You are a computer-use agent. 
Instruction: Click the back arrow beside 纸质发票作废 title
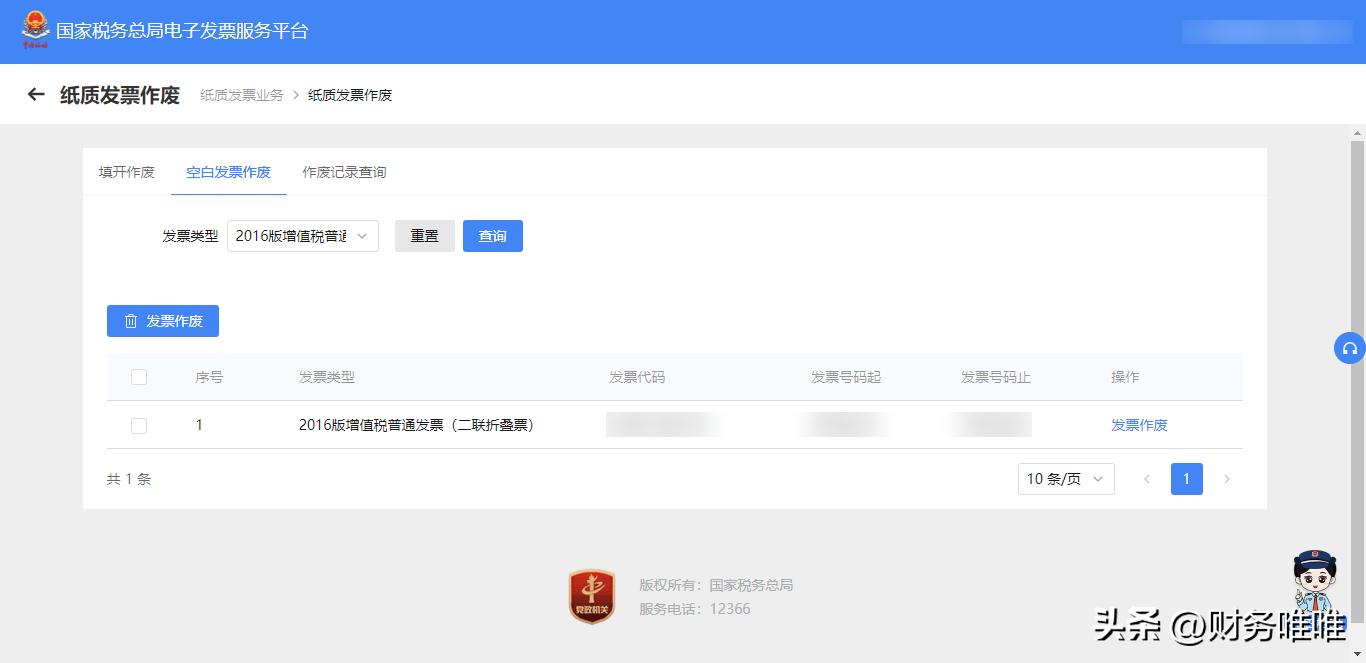[x=36, y=94]
